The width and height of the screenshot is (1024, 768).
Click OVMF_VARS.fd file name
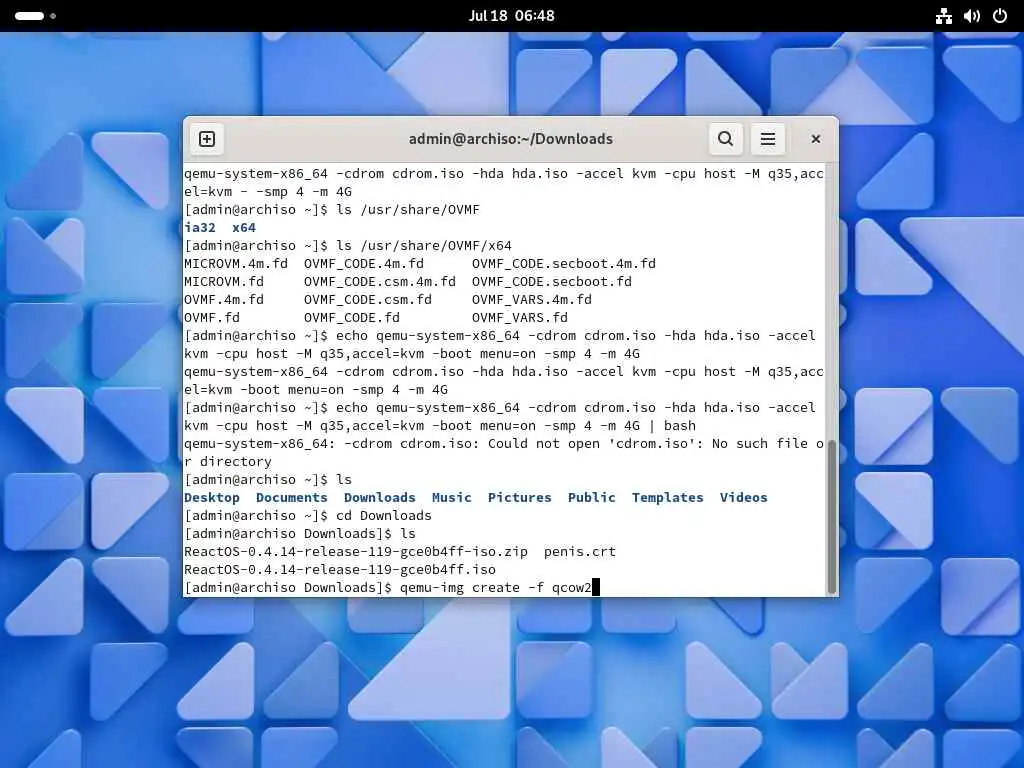click(520, 317)
